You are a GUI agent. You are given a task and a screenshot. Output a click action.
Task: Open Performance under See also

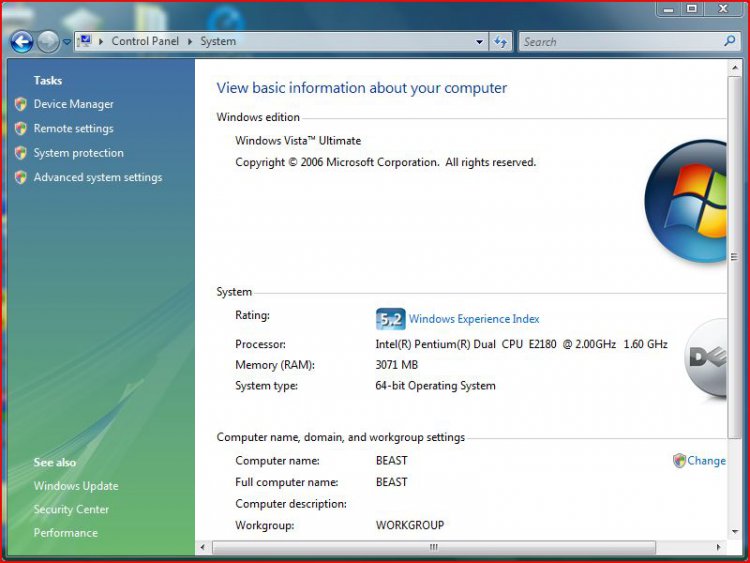[x=66, y=533]
